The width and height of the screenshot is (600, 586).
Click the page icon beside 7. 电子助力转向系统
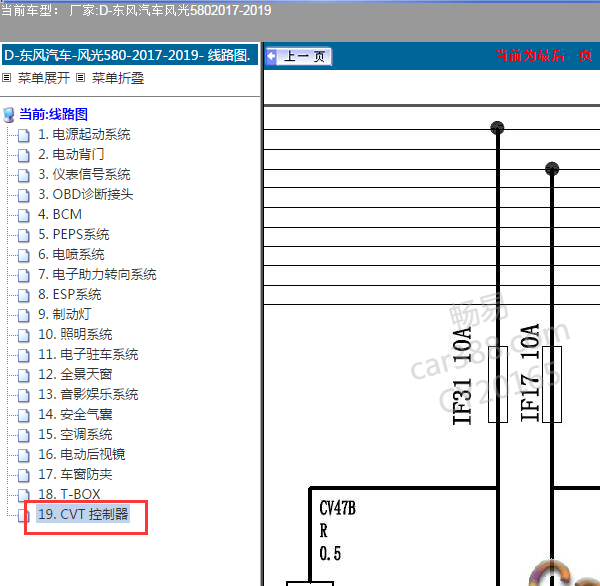coord(24,275)
